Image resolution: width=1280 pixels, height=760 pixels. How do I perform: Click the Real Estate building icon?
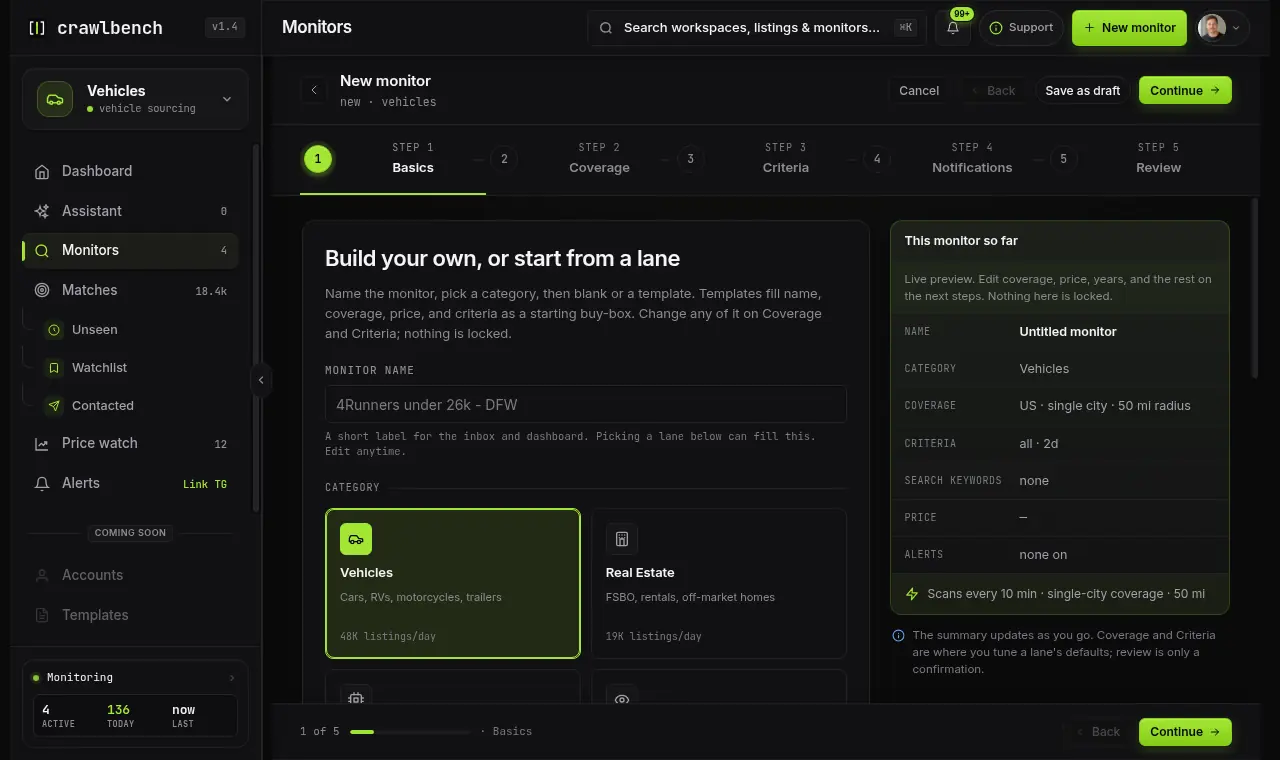point(622,539)
